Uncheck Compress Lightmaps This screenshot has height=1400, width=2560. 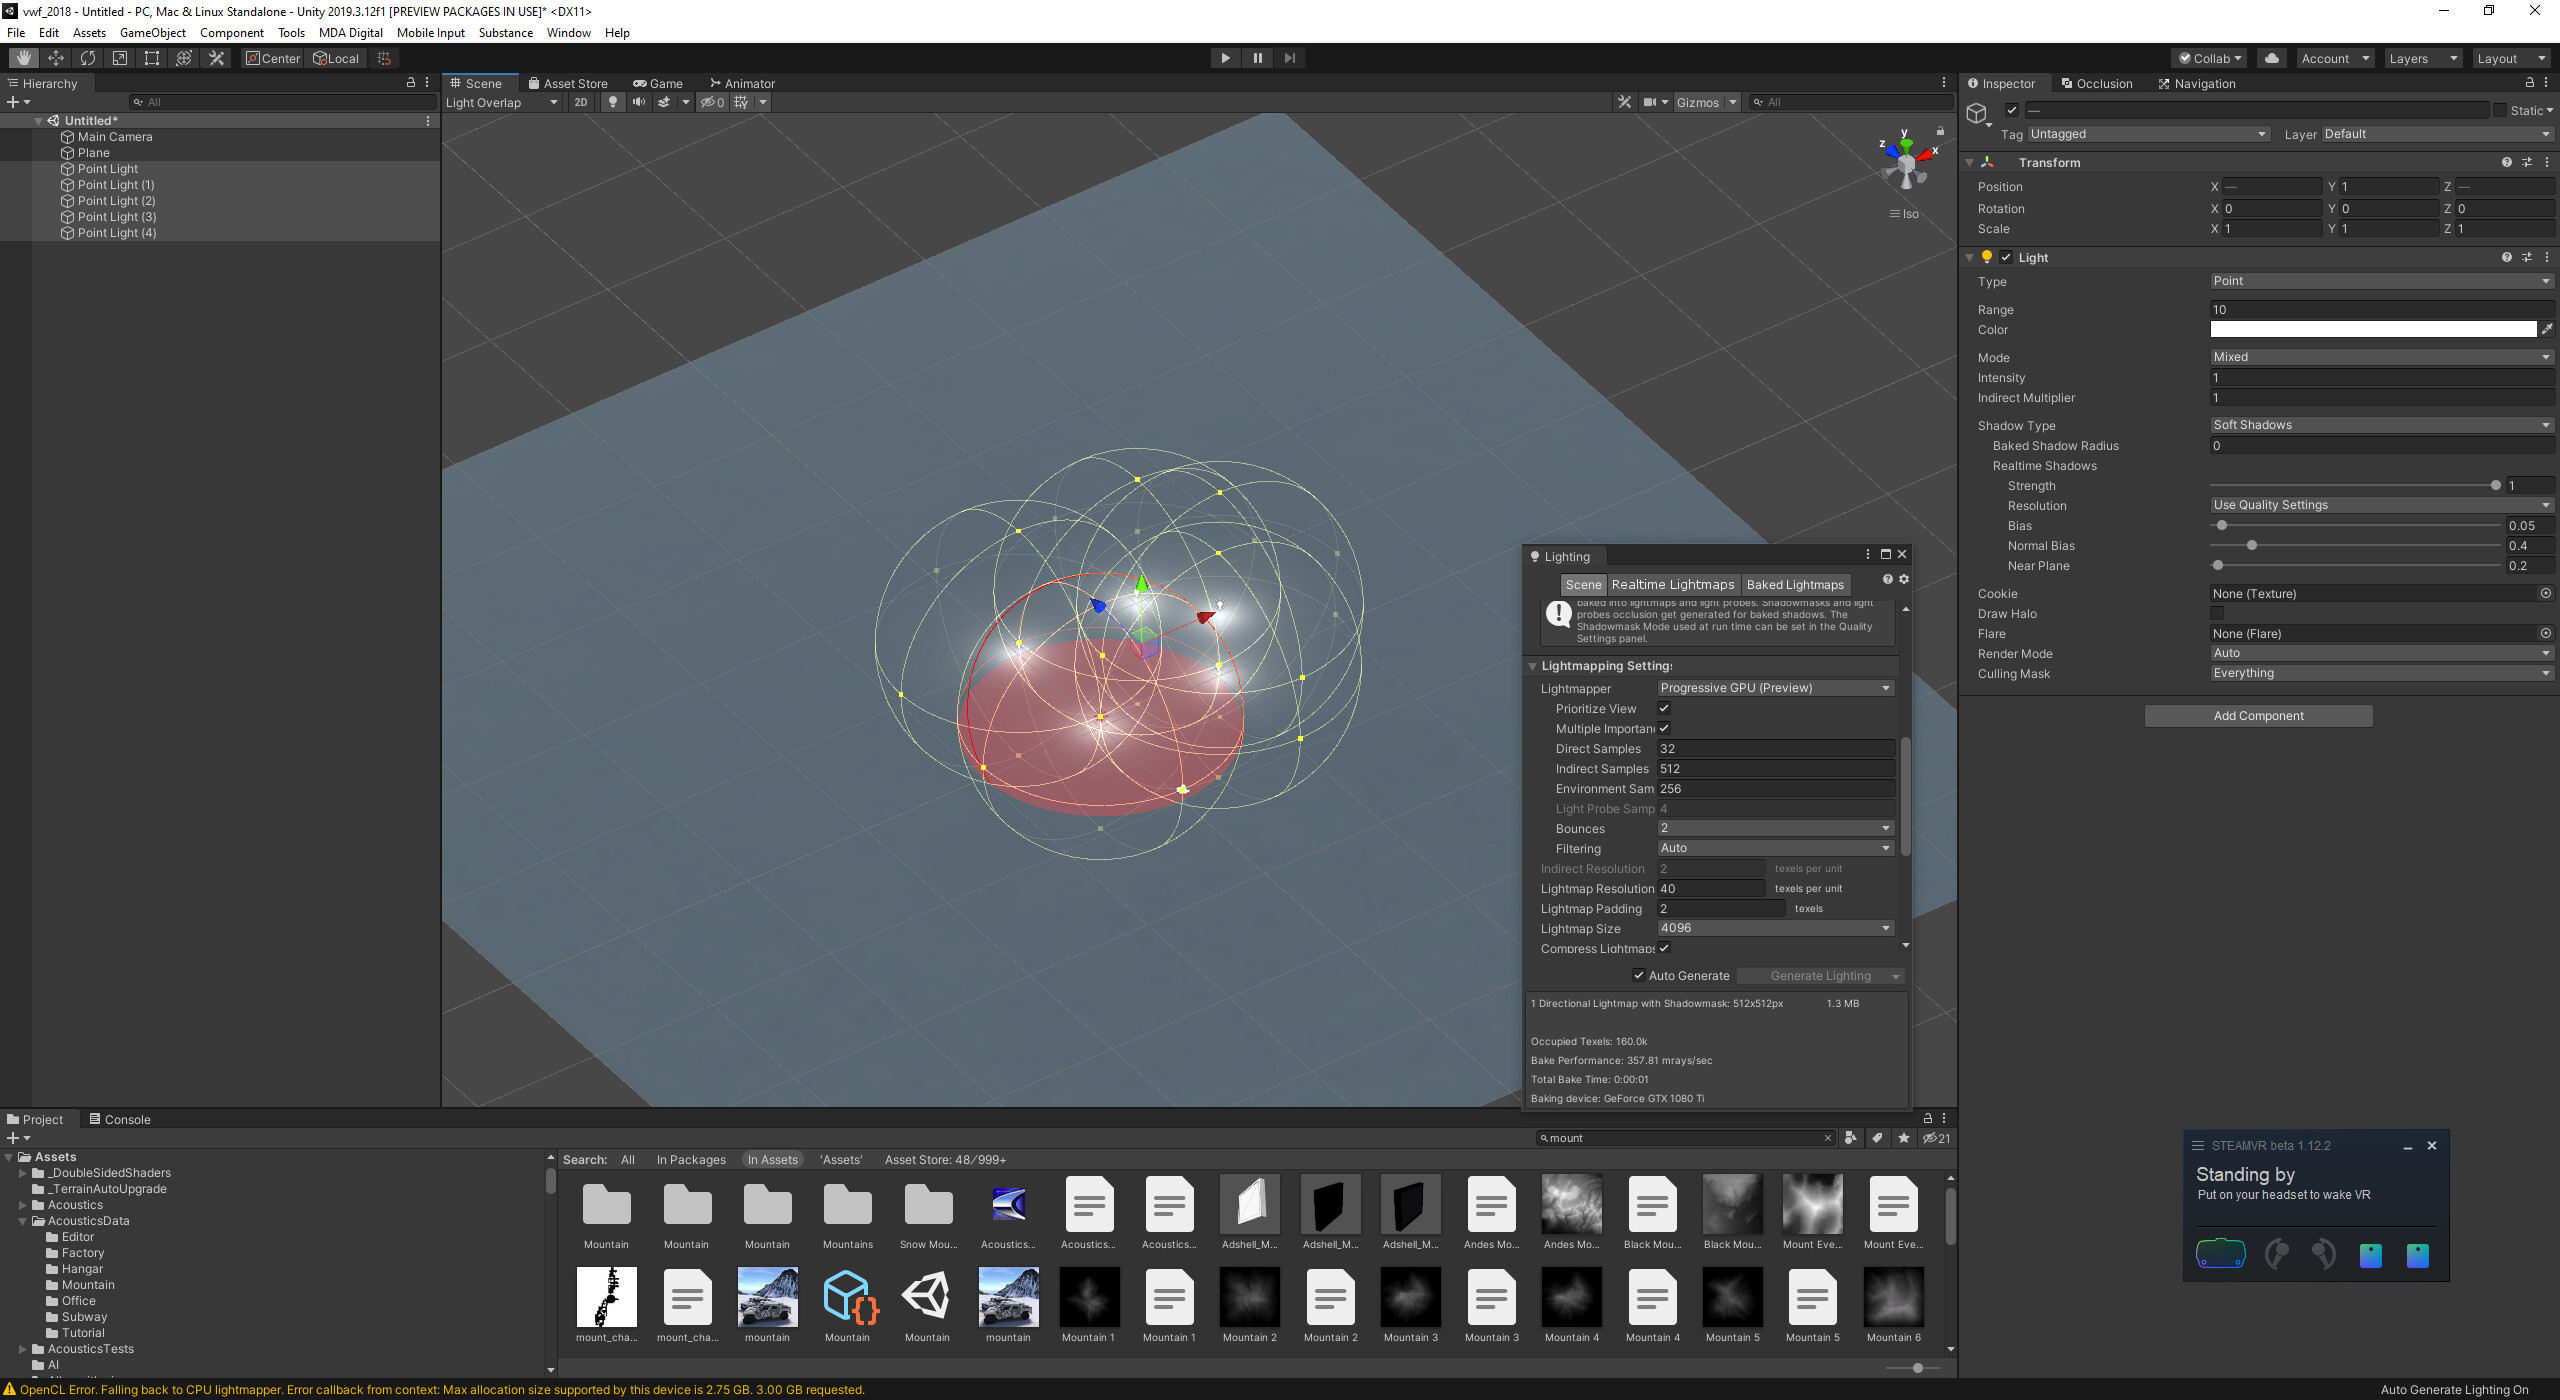[1664, 948]
